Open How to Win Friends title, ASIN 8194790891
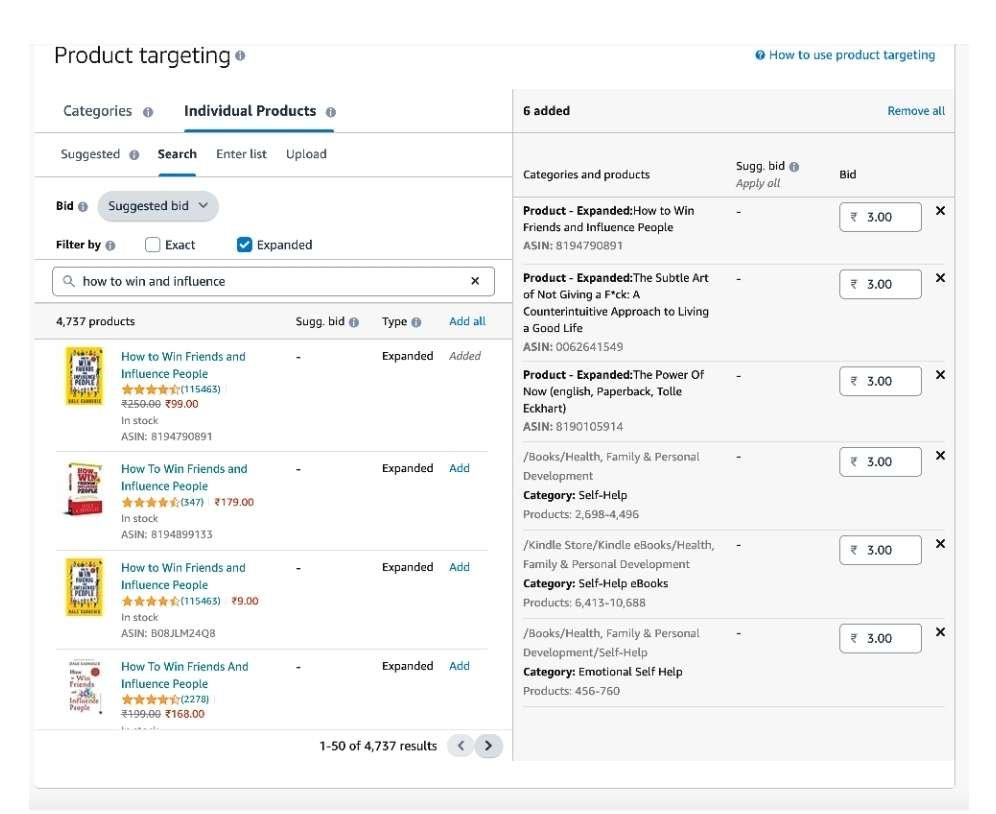The width and height of the screenshot is (996, 814). coord(183,365)
